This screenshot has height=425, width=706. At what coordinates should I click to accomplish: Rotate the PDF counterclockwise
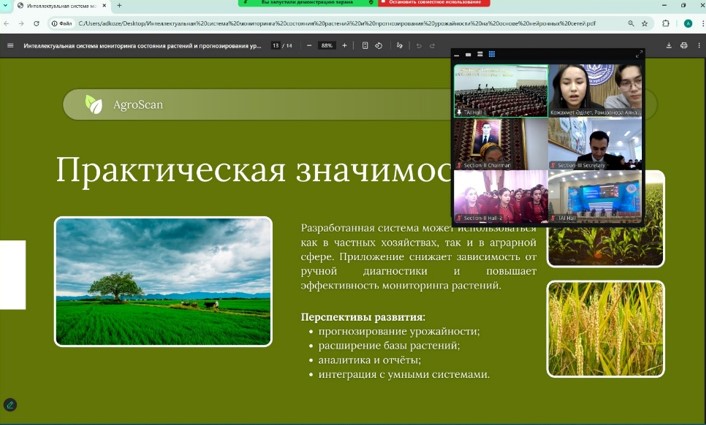(379, 45)
